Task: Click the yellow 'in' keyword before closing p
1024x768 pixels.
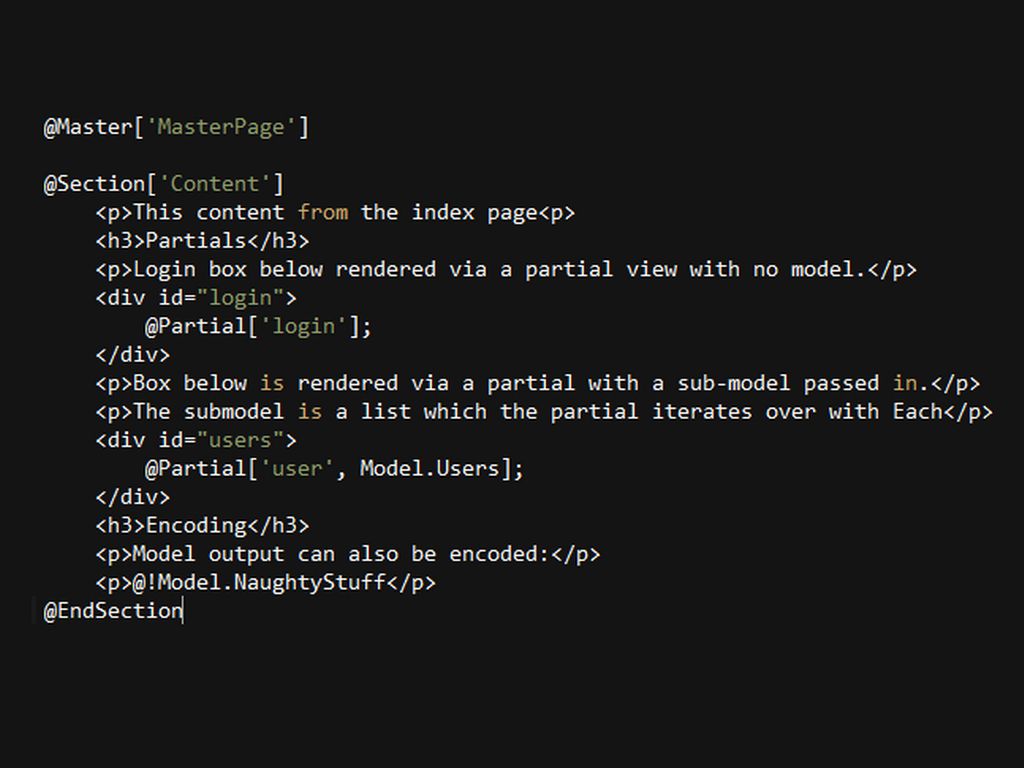Action: coord(904,383)
